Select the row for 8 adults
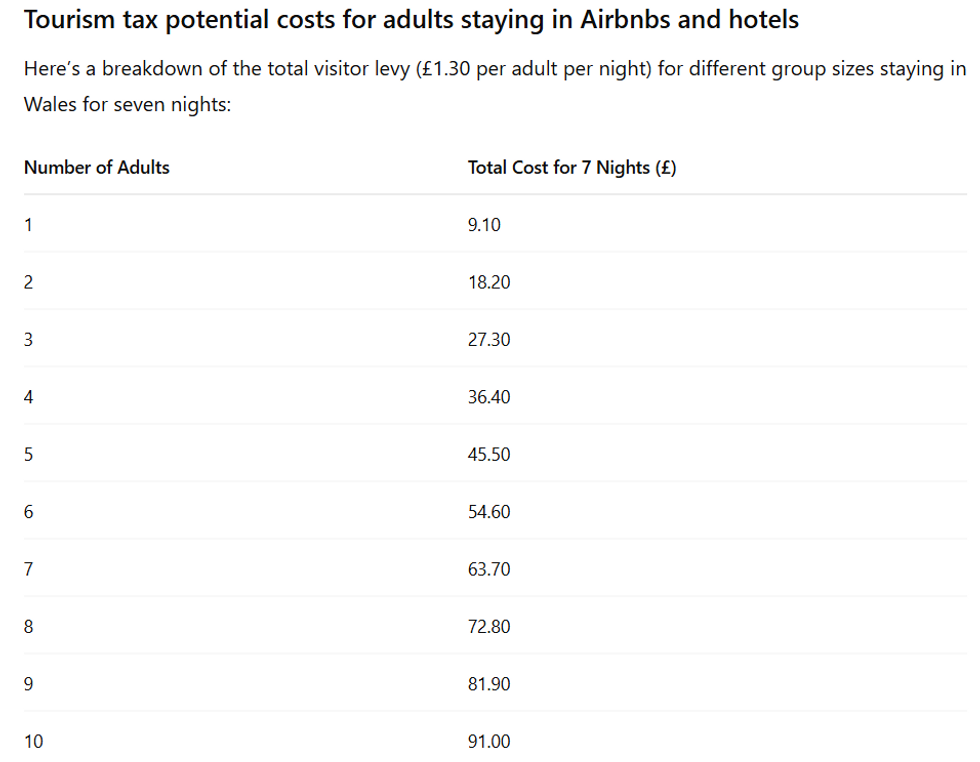980x762 pixels. 28,627
